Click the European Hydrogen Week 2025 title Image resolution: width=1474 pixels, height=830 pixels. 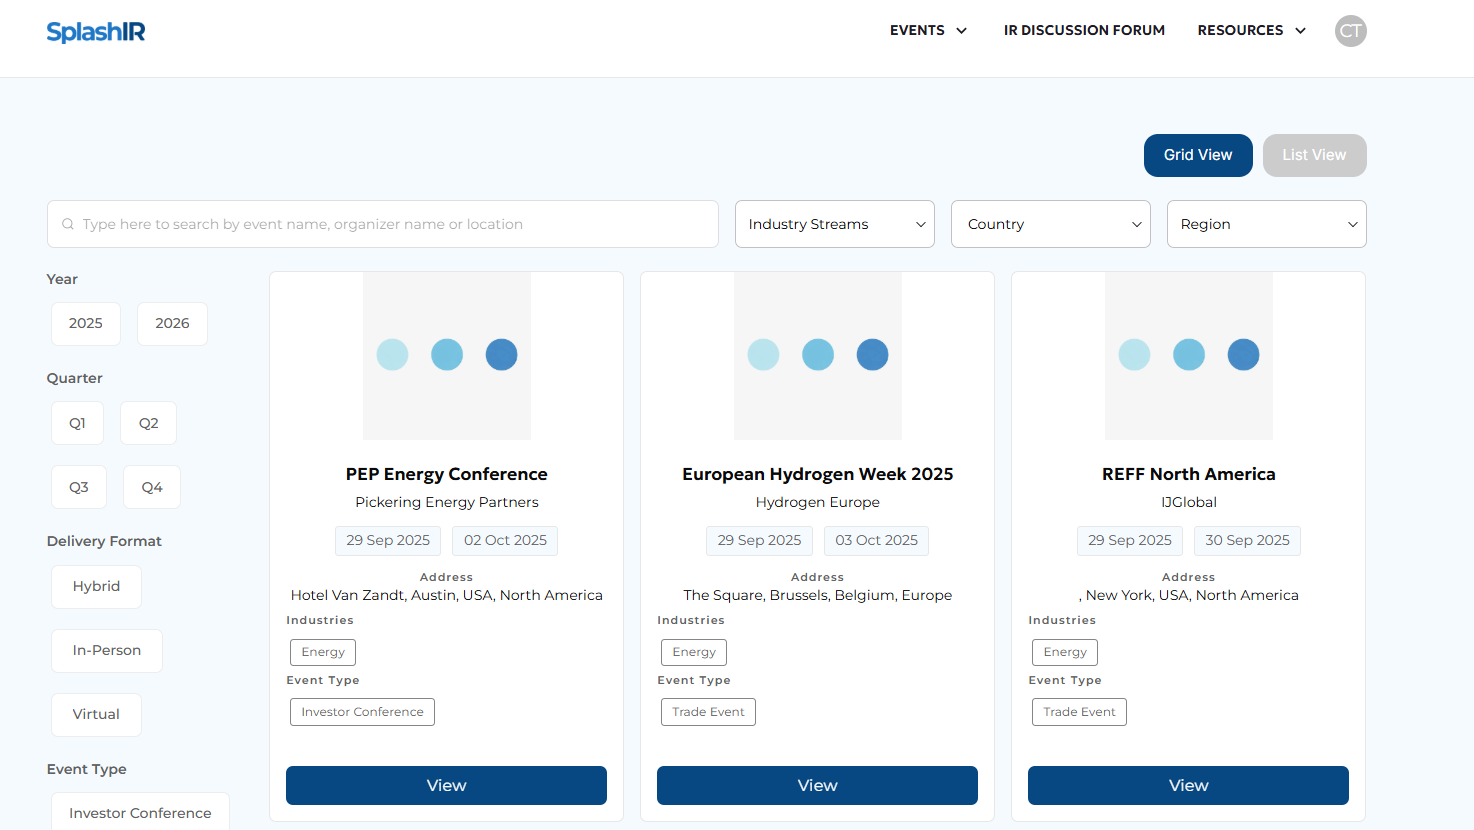[818, 474]
